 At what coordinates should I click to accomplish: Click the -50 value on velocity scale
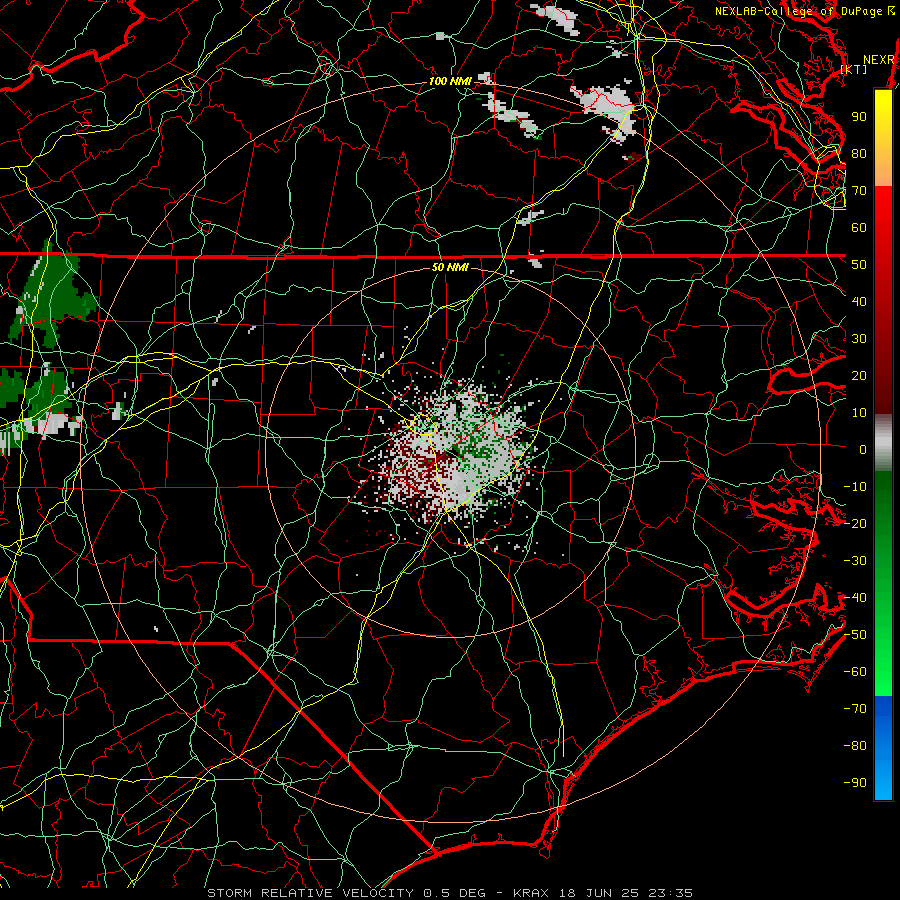click(855, 635)
